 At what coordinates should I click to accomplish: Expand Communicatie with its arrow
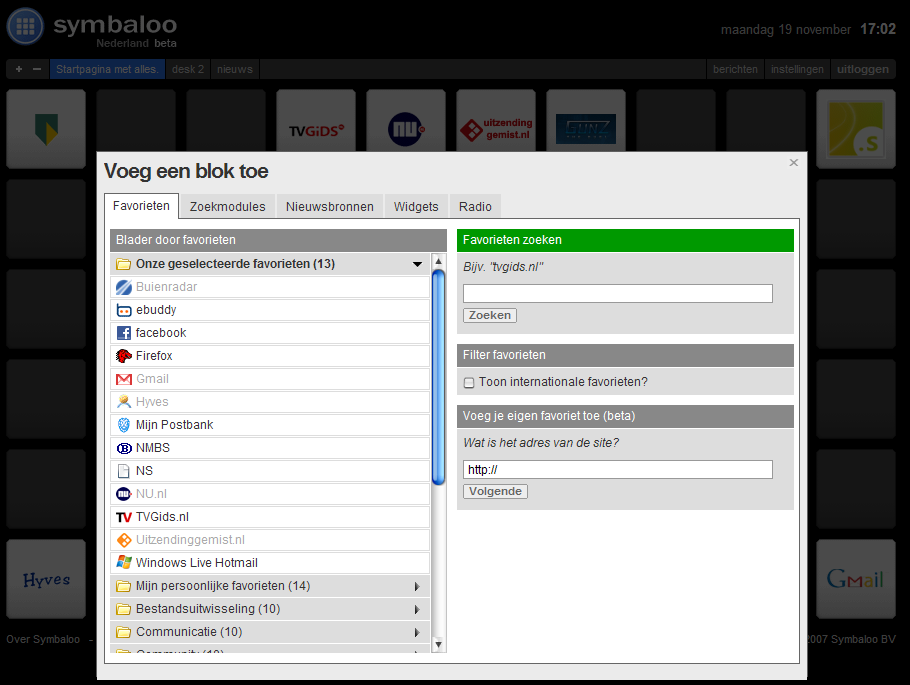pyautogui.click(x=417, y=632)
